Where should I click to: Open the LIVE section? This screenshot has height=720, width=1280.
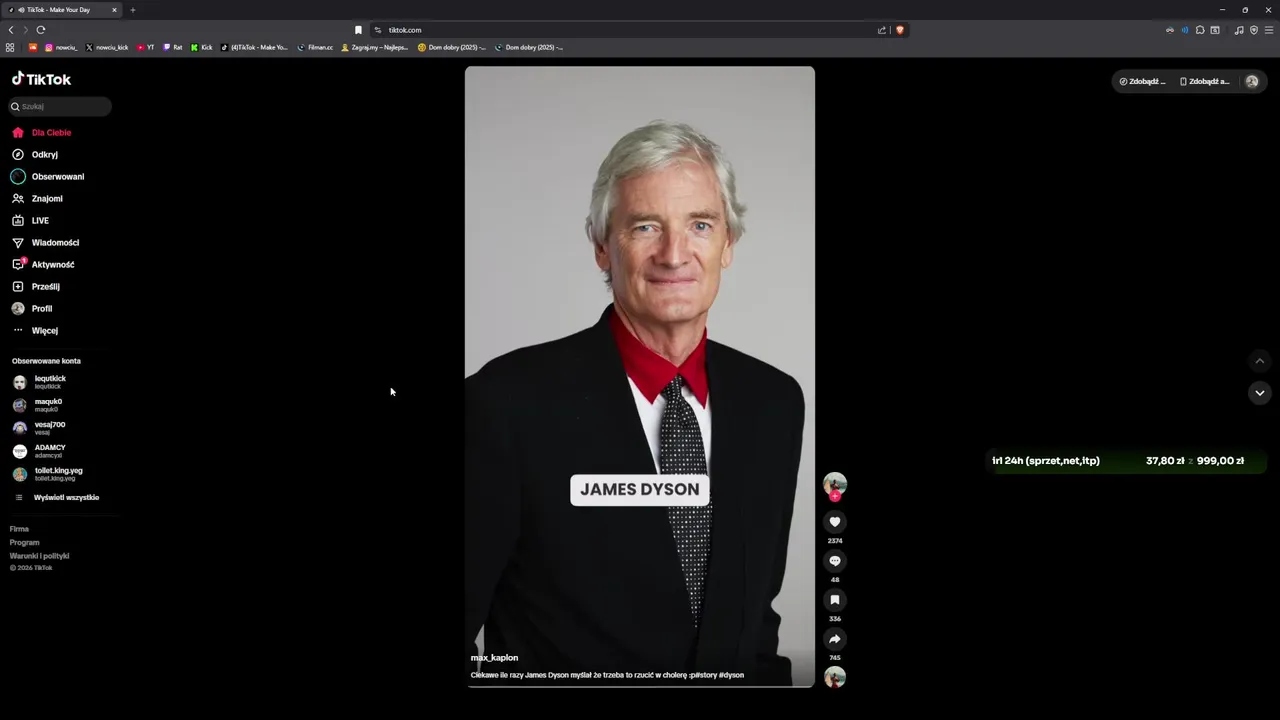pos(30,220)
